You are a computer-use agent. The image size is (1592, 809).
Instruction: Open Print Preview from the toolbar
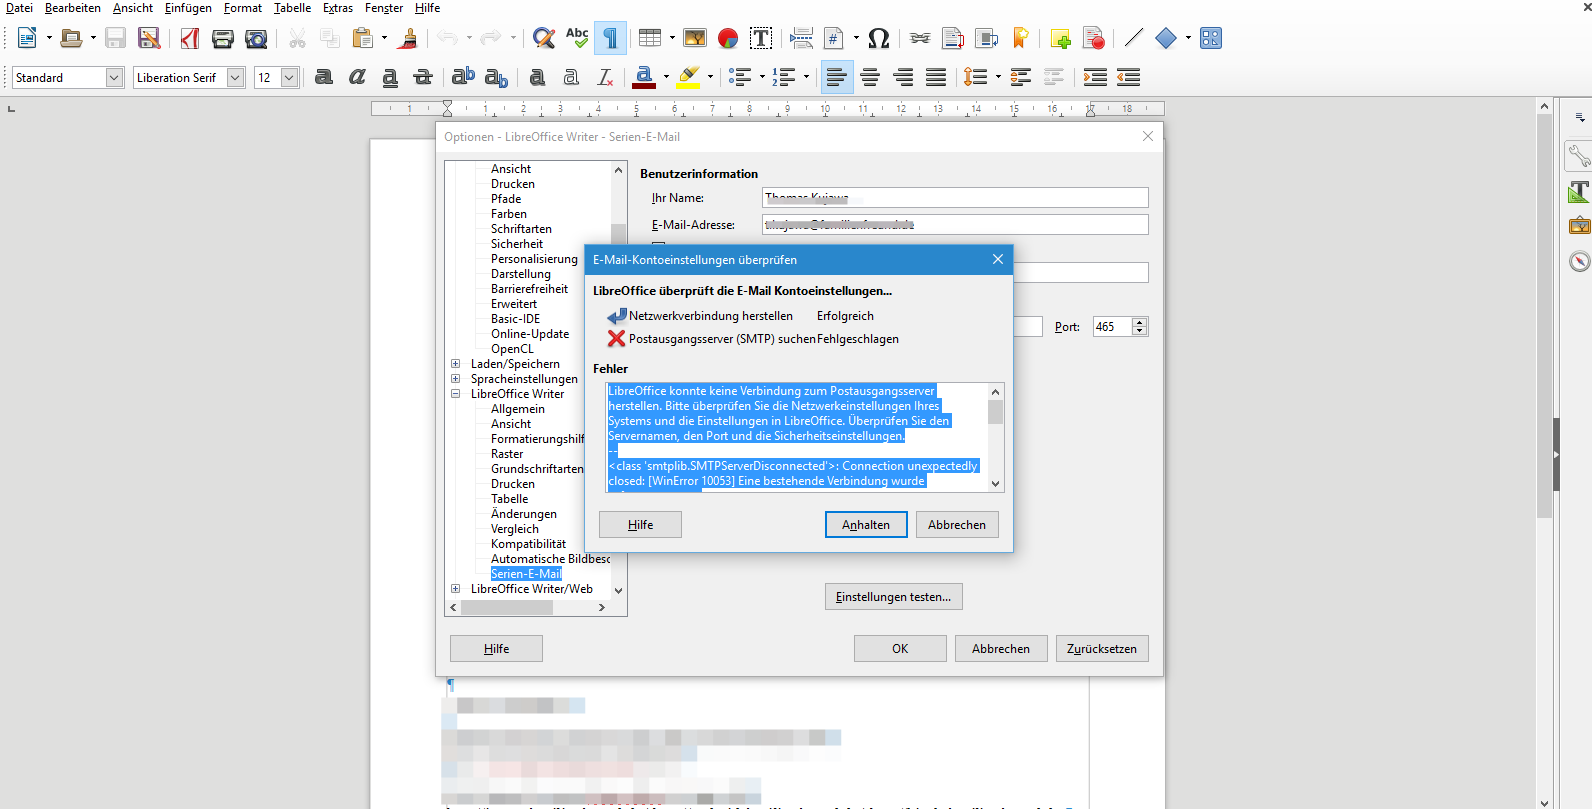click(256, 38)
